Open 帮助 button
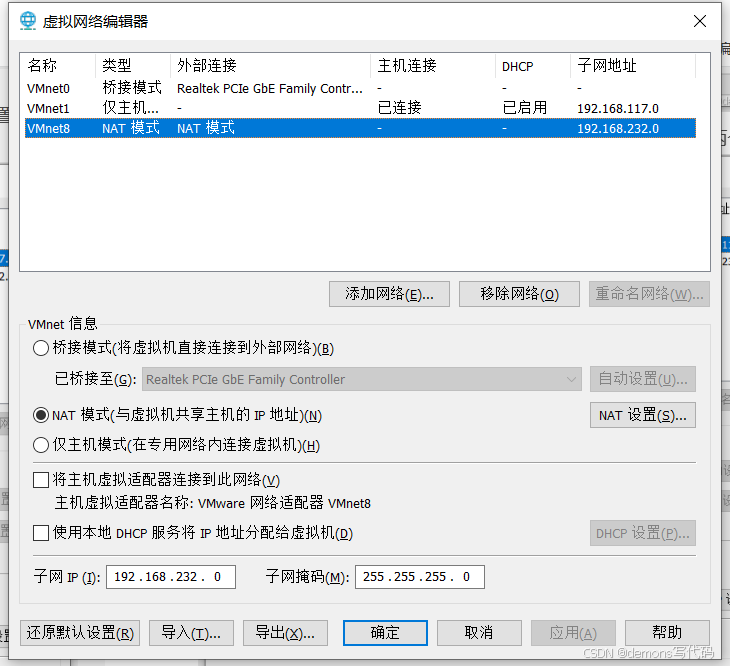Screen dimensions: 730x666 click(667, 633)
